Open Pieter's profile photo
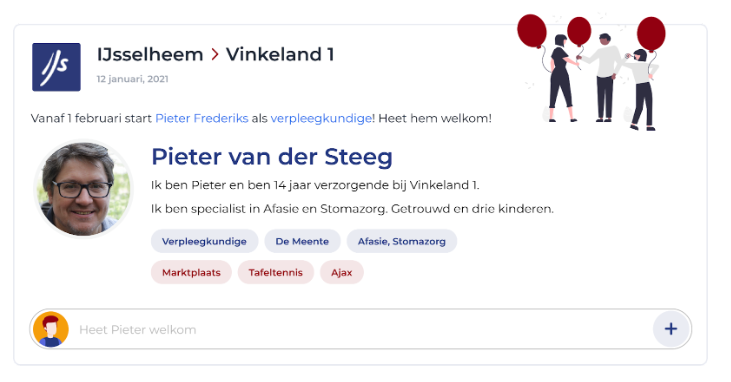This screenshot has width=731, height=382. [83, 188]
